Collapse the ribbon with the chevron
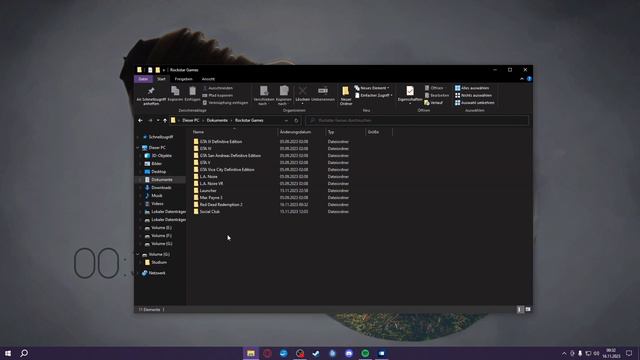Image resolution: width=640 pixels, height=360 pixels. coord(522,79)
